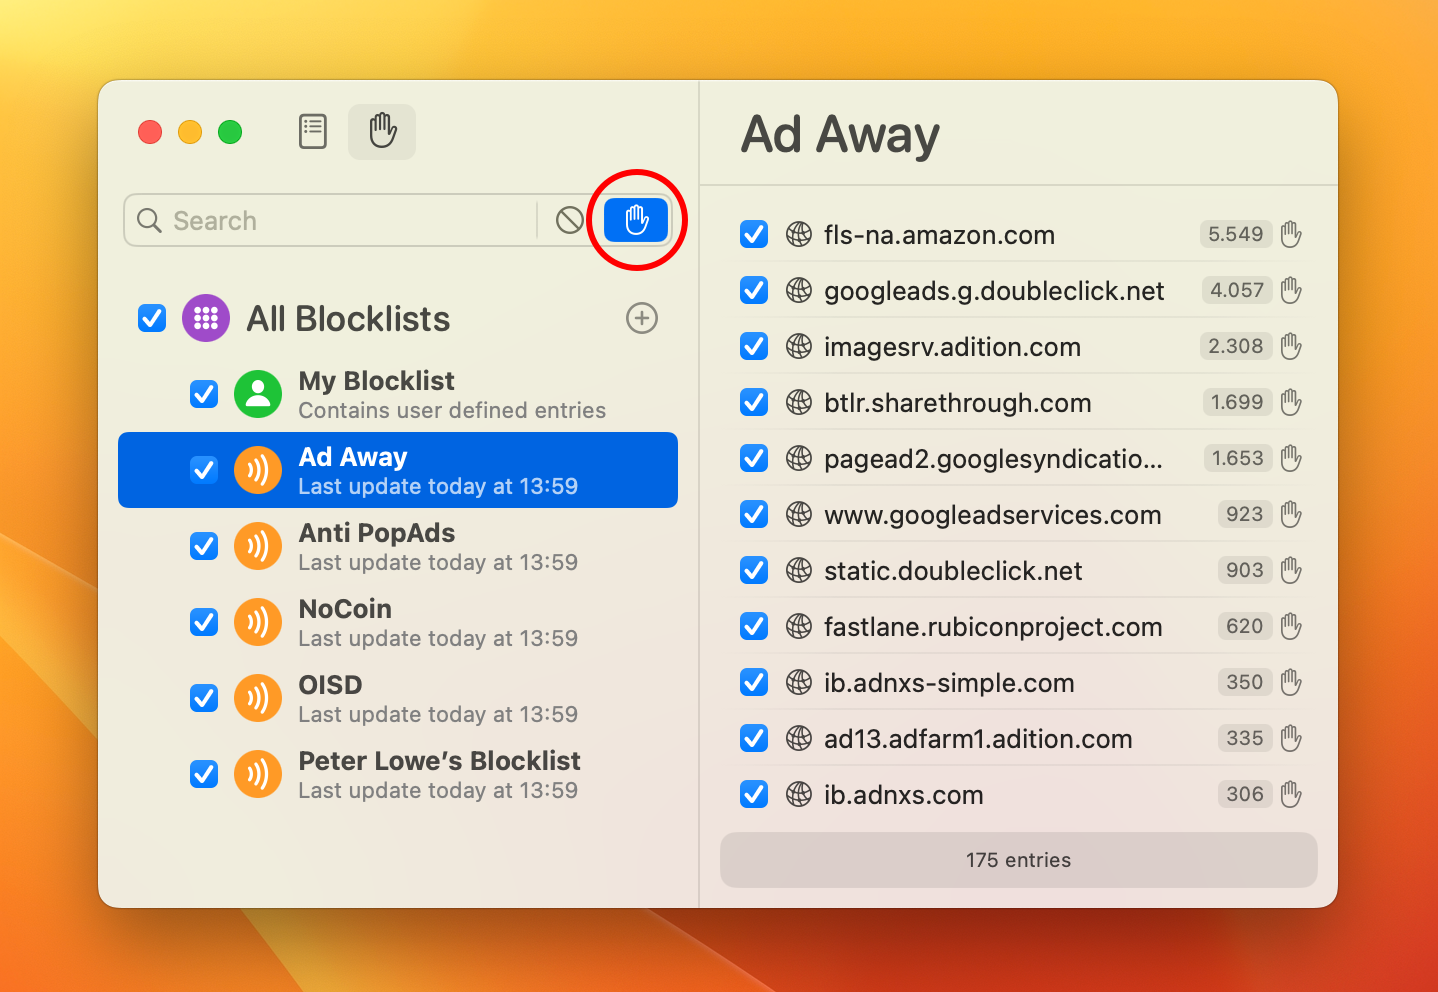Open the log list view toolbar icon
Screen dimensions: 1438x992
(313, 131)
